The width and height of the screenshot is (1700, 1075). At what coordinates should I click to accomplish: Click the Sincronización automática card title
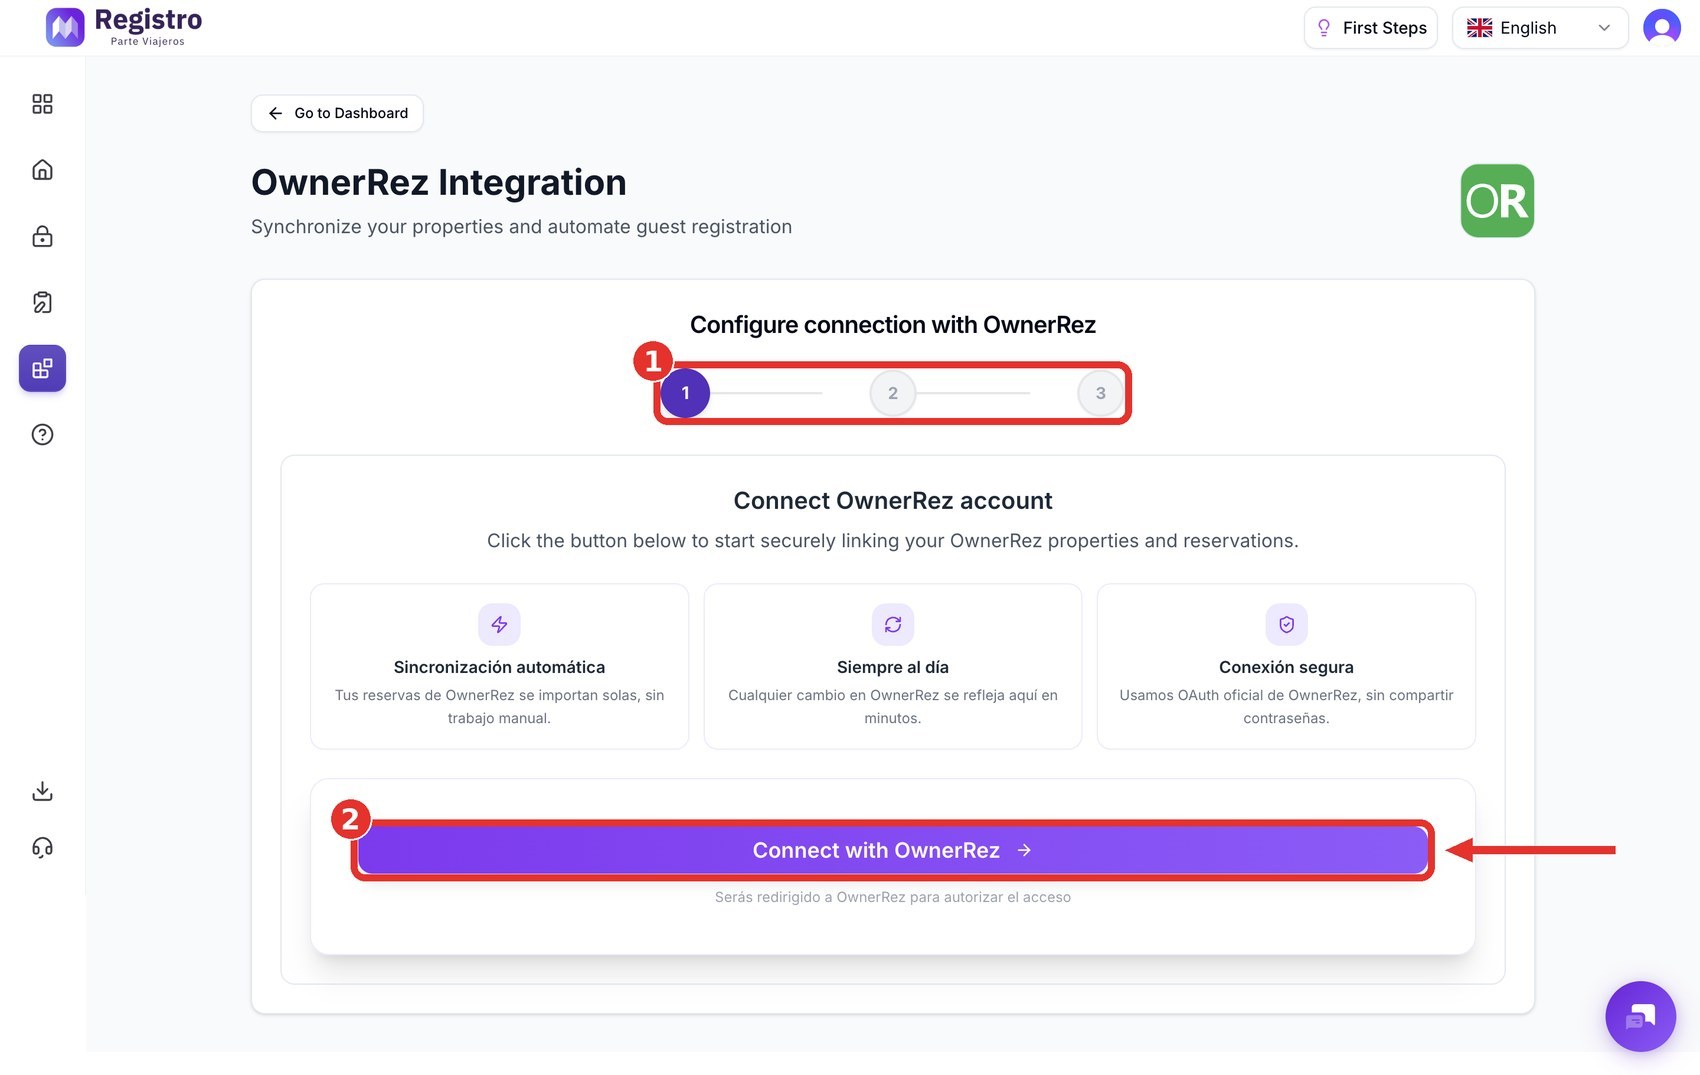point(499,667)
